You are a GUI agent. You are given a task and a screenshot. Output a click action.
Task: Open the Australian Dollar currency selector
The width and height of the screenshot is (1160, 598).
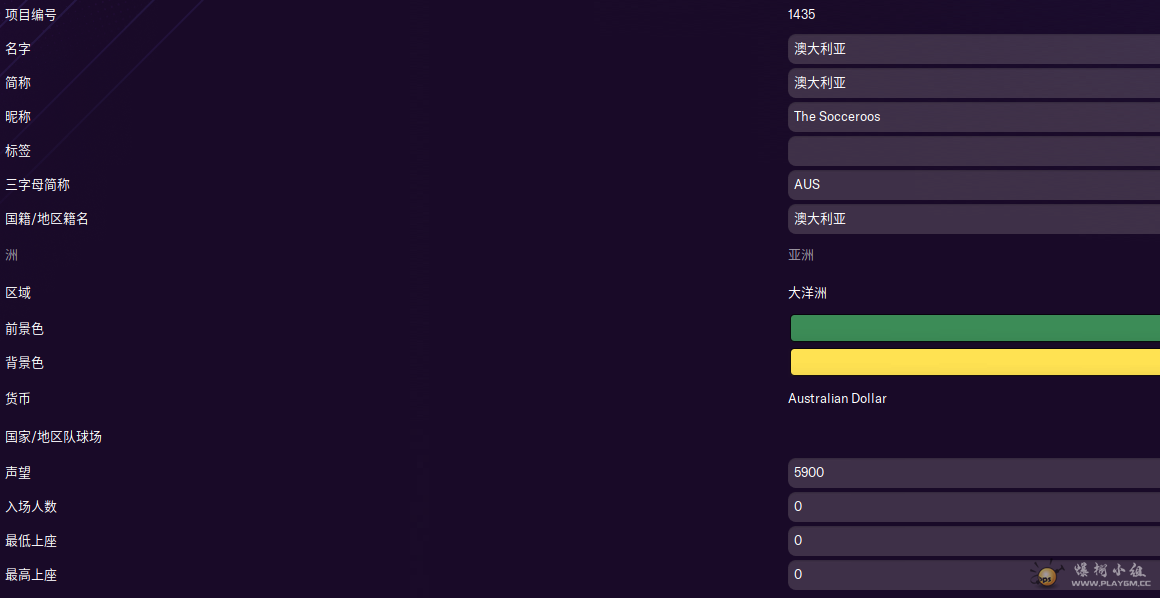point(837,399)
